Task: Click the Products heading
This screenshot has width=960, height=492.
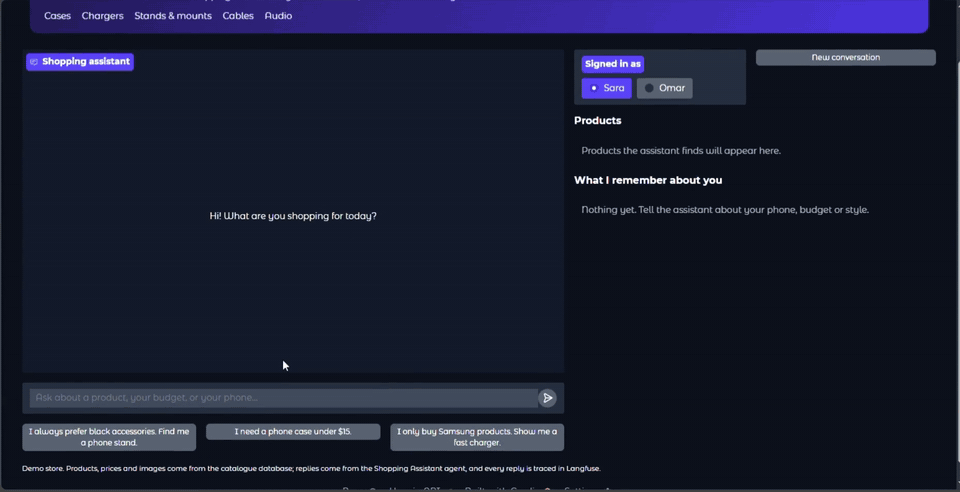Action: pyautogui.click(x=598, y=121)
